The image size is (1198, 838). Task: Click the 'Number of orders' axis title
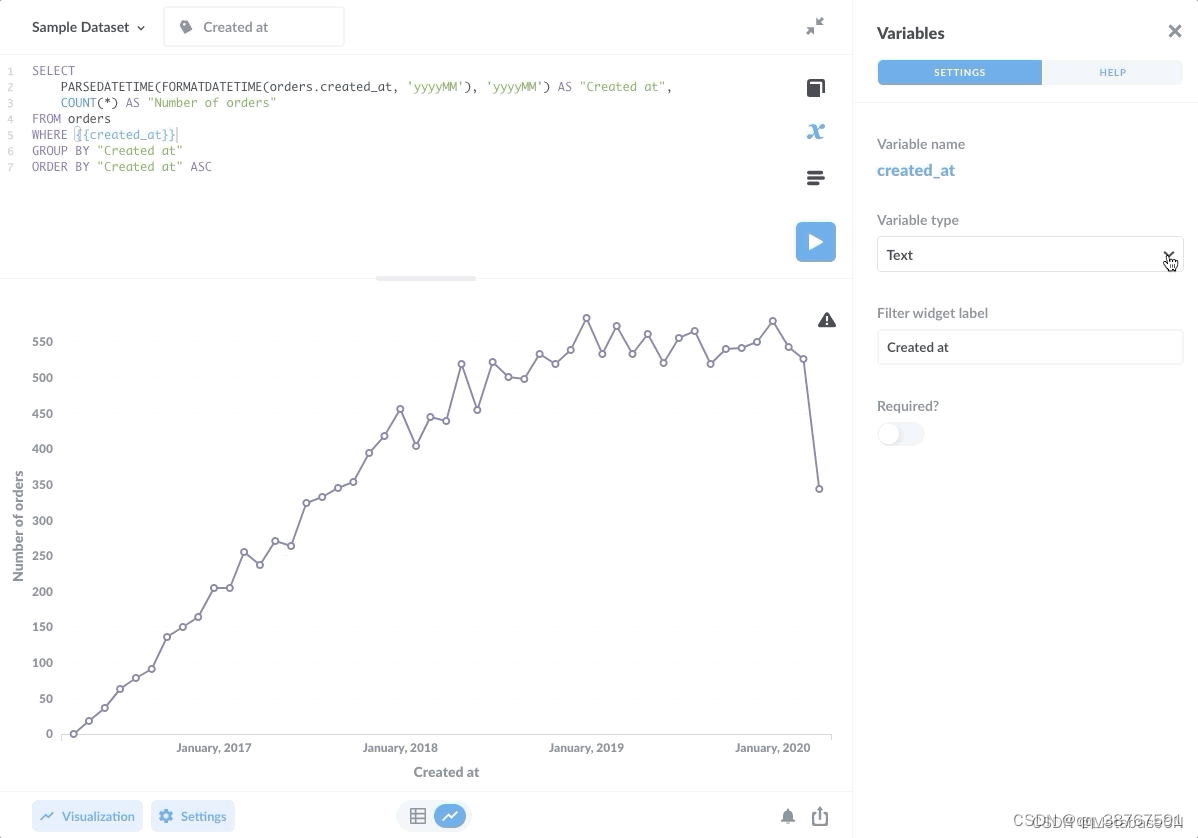pyautogui.click(x=18, y=526)
